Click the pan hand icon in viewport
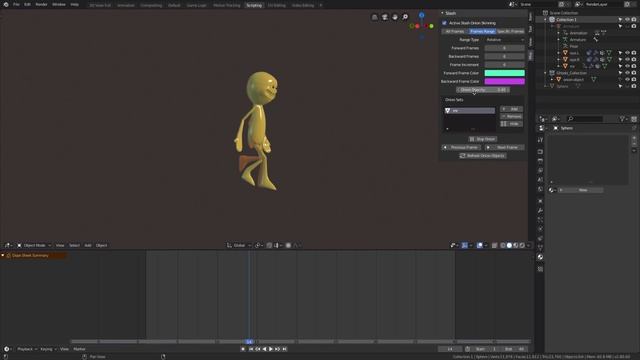The height and width of the screenshot is (360, 640). point(395,17)
